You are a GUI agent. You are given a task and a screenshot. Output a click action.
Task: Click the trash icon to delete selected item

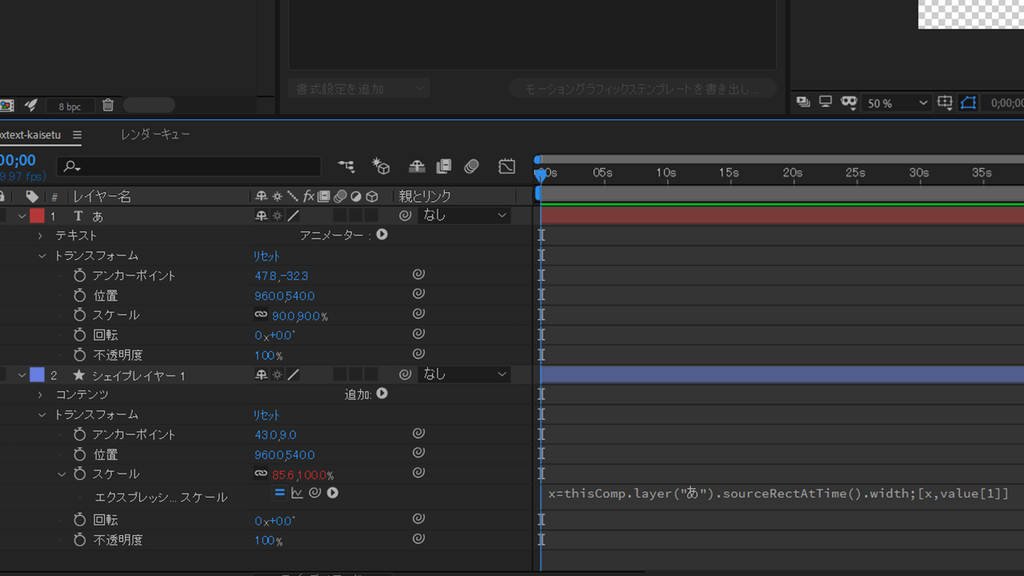[x=108, y=105]
